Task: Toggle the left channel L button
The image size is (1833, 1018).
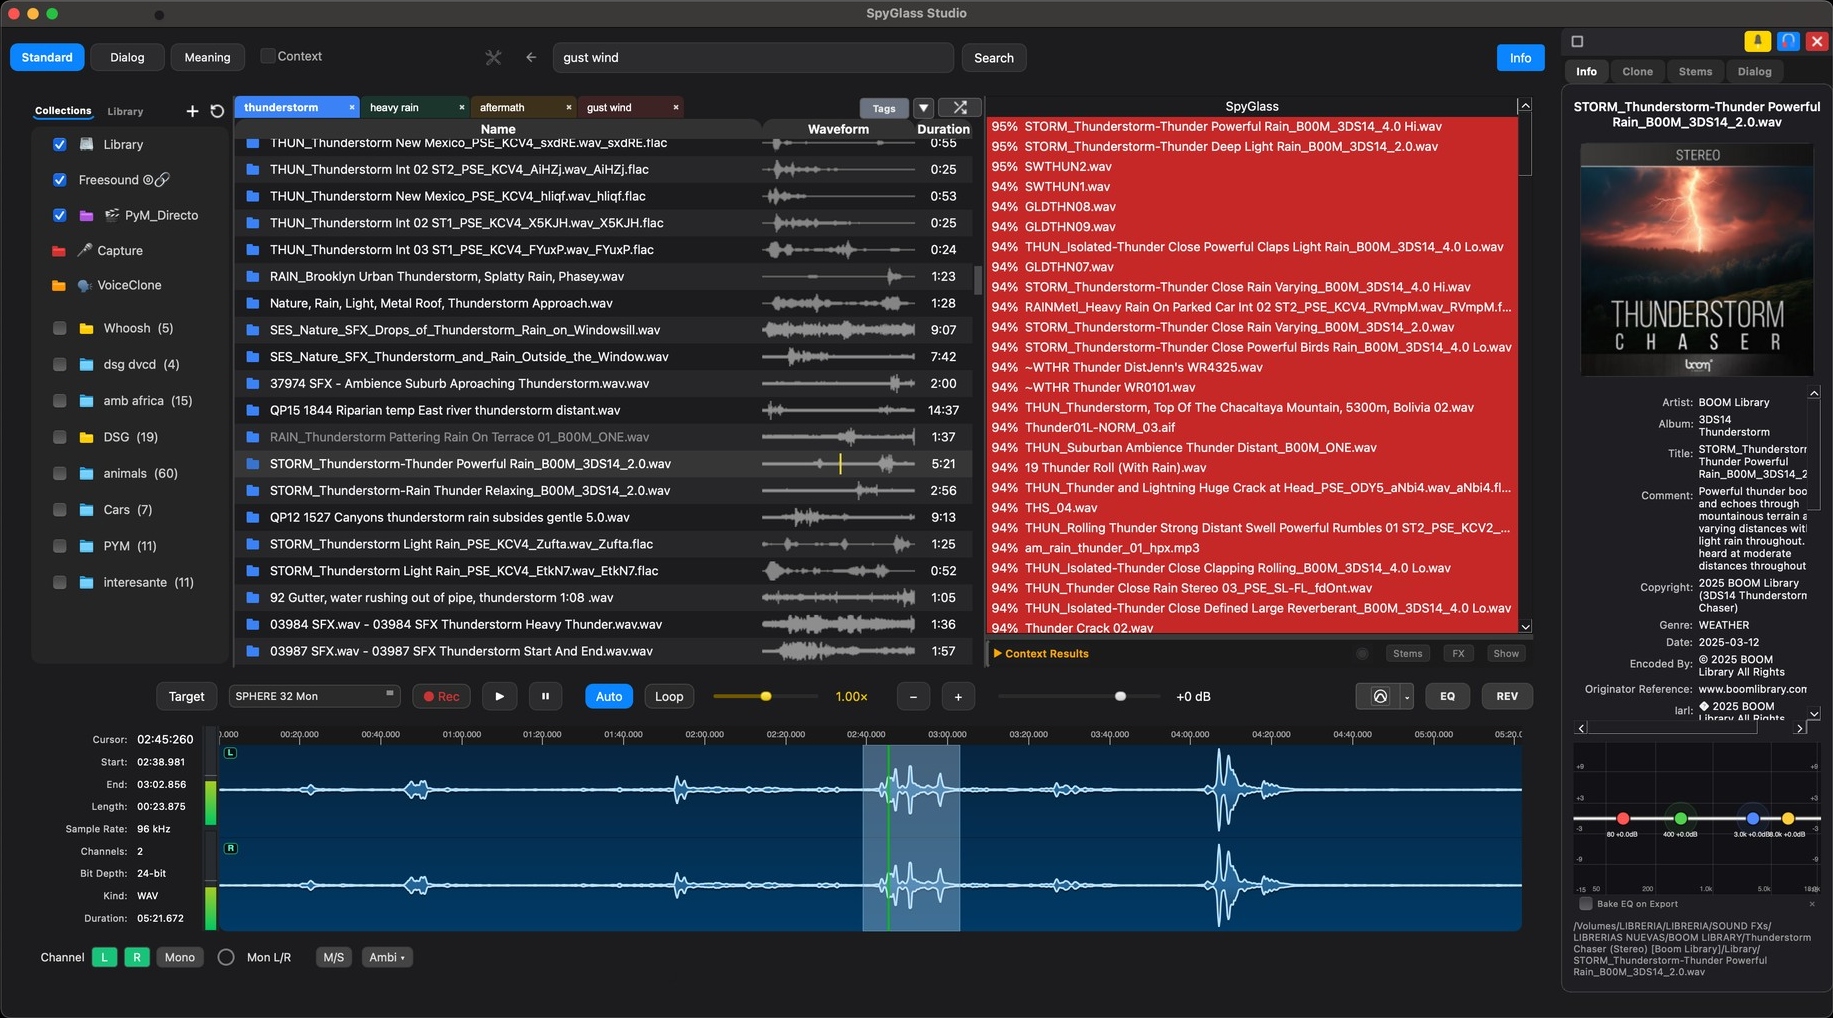Action: point(104,957)
